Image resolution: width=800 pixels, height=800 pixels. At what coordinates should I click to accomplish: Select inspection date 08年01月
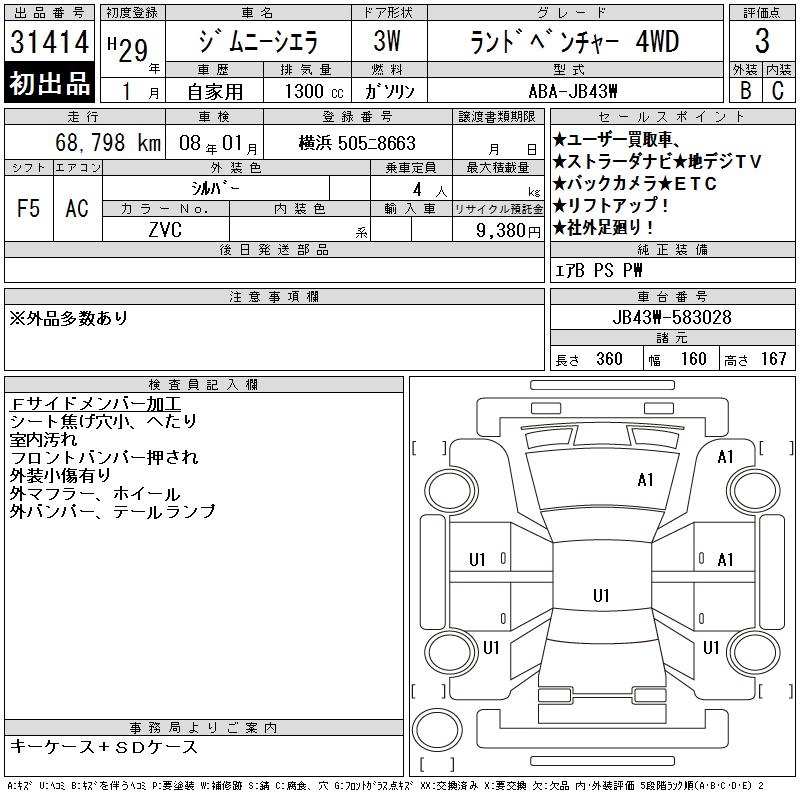point(218,143)
